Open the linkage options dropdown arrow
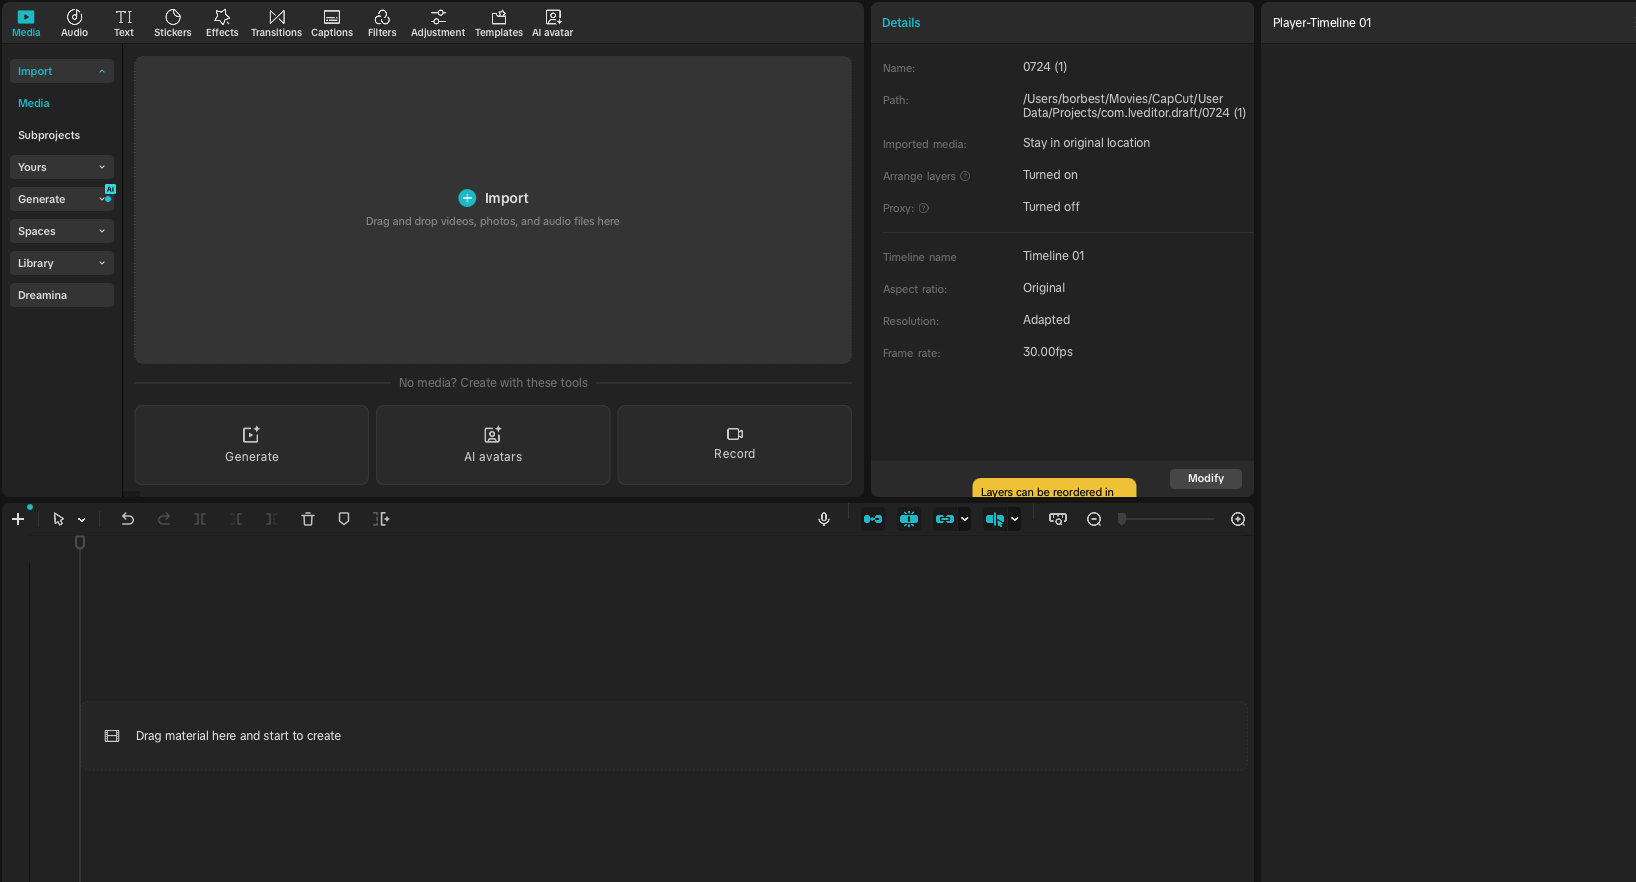This screenshot has height=882, width=1636. 965,520
